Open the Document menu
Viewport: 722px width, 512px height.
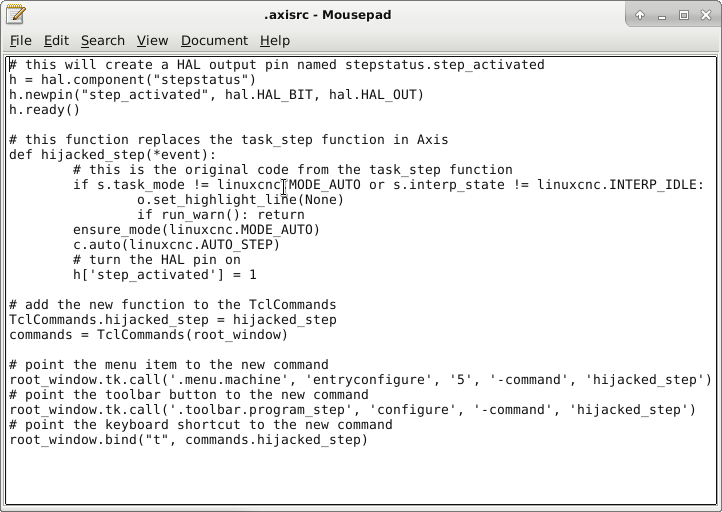[x=214, y=40]
